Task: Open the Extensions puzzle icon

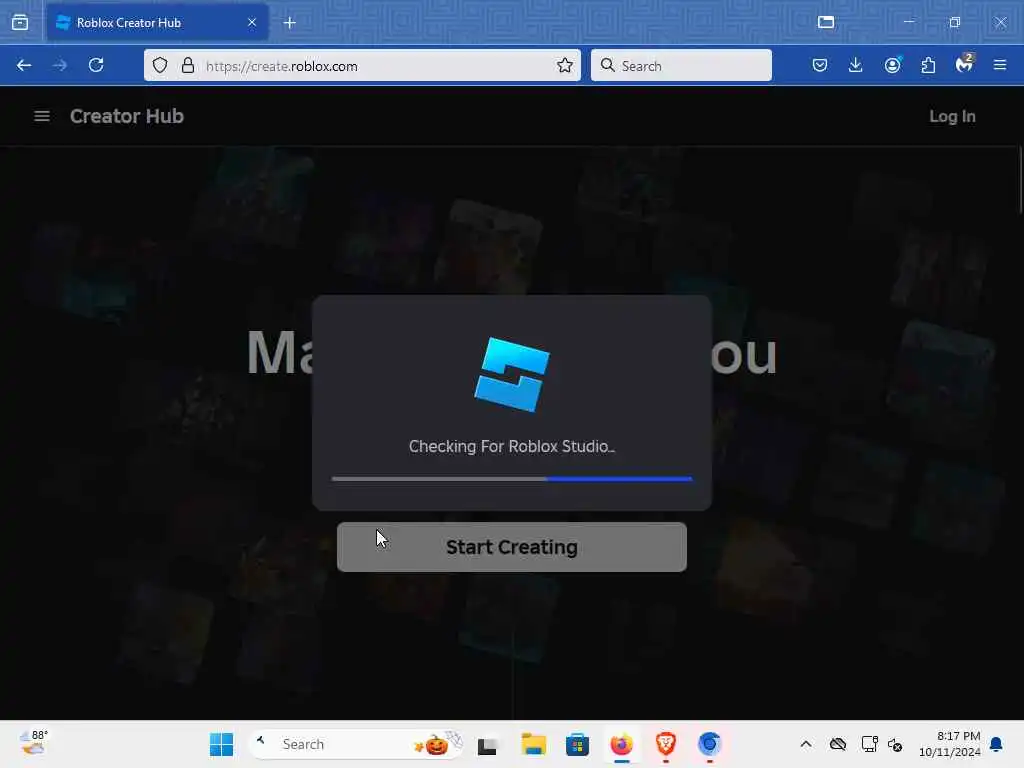Action: (x=928, y=65)
